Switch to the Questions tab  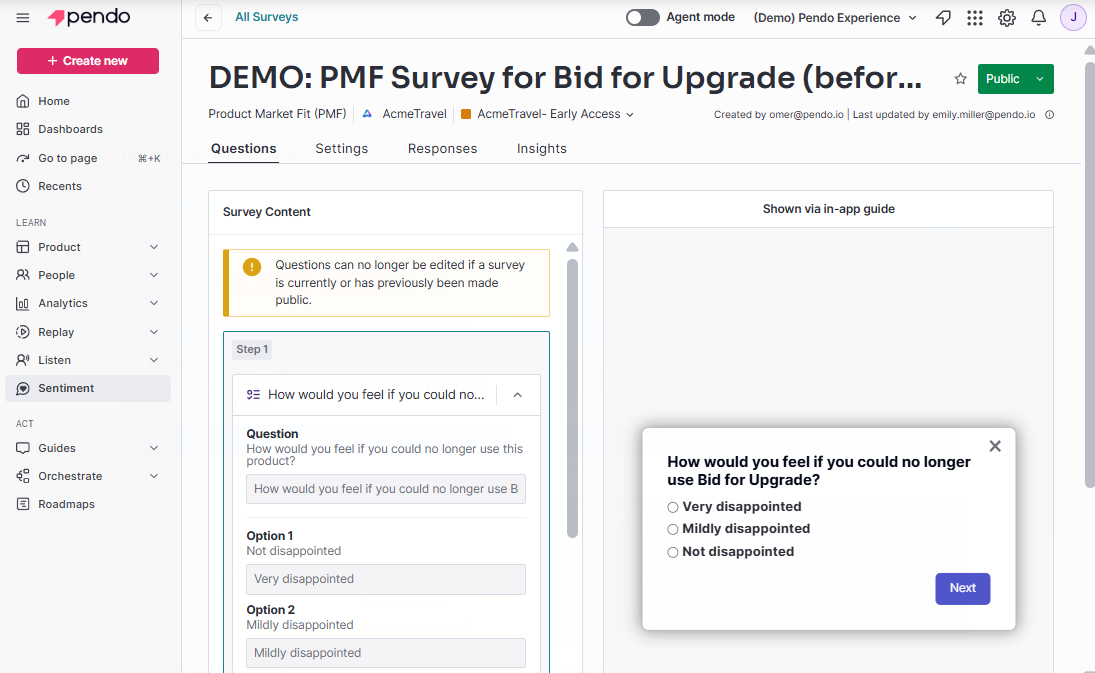point(244,149)
